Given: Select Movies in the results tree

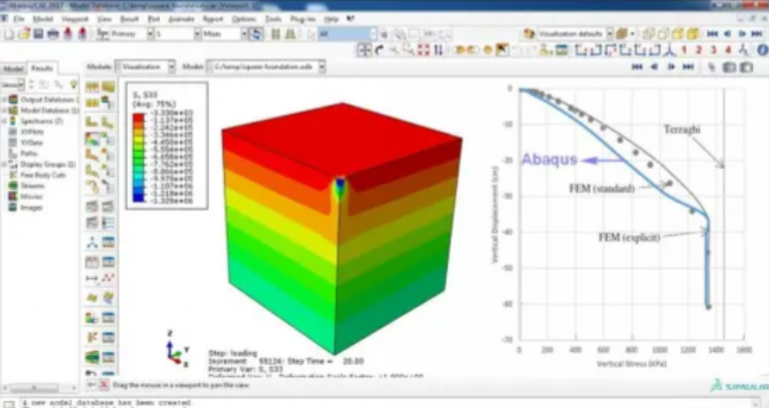Looking at the screenshot, I should 31,197.
